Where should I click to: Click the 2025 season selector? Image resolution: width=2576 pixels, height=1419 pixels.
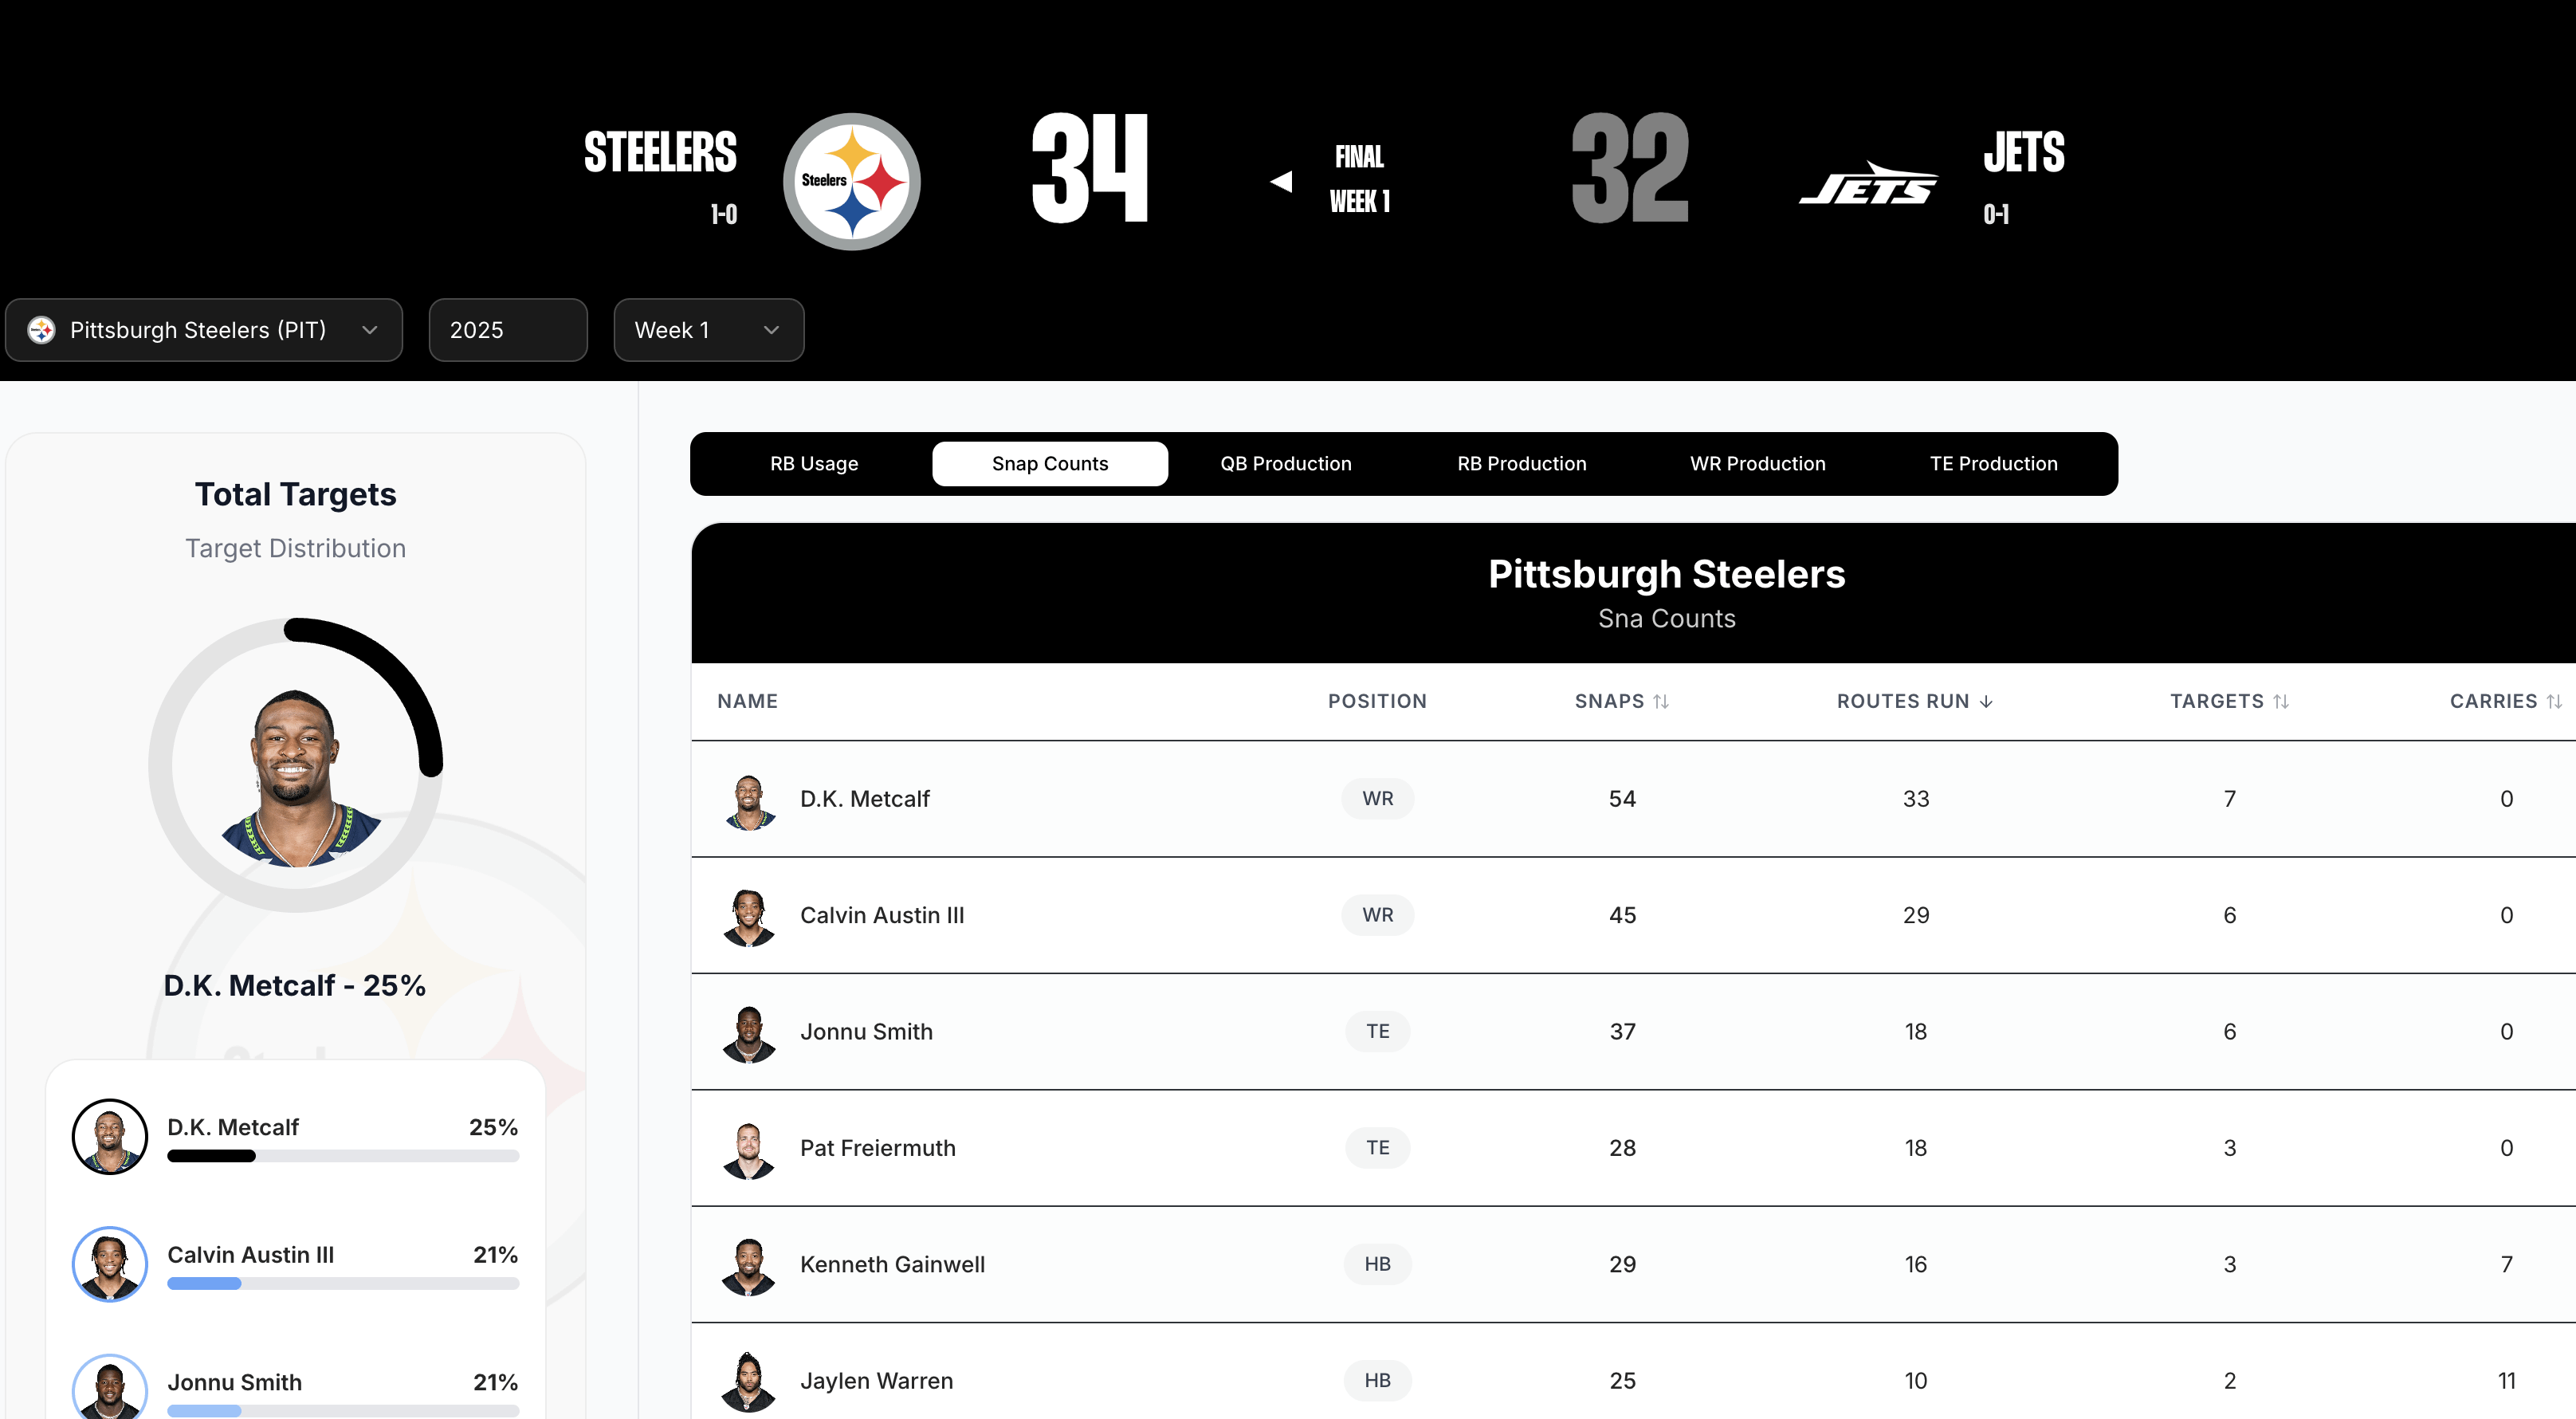507,330
